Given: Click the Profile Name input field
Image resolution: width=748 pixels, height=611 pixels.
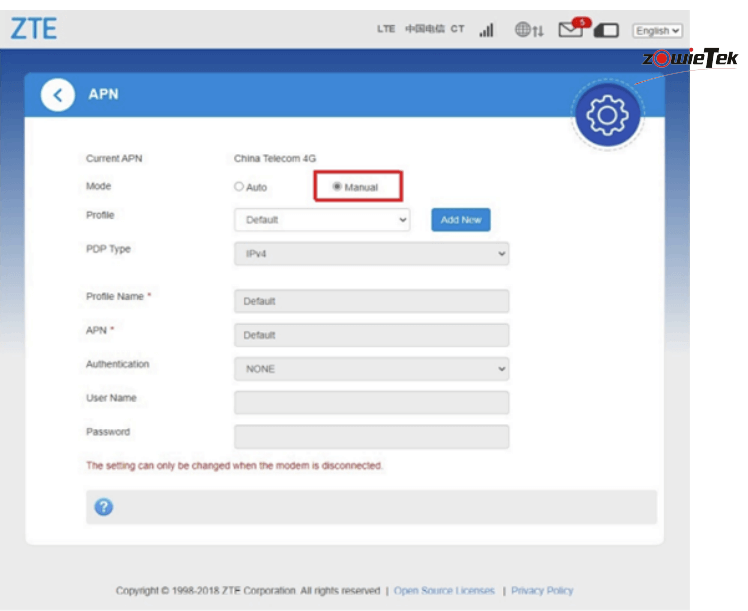Looking at the screenshot, I should (x=371, y=301).
